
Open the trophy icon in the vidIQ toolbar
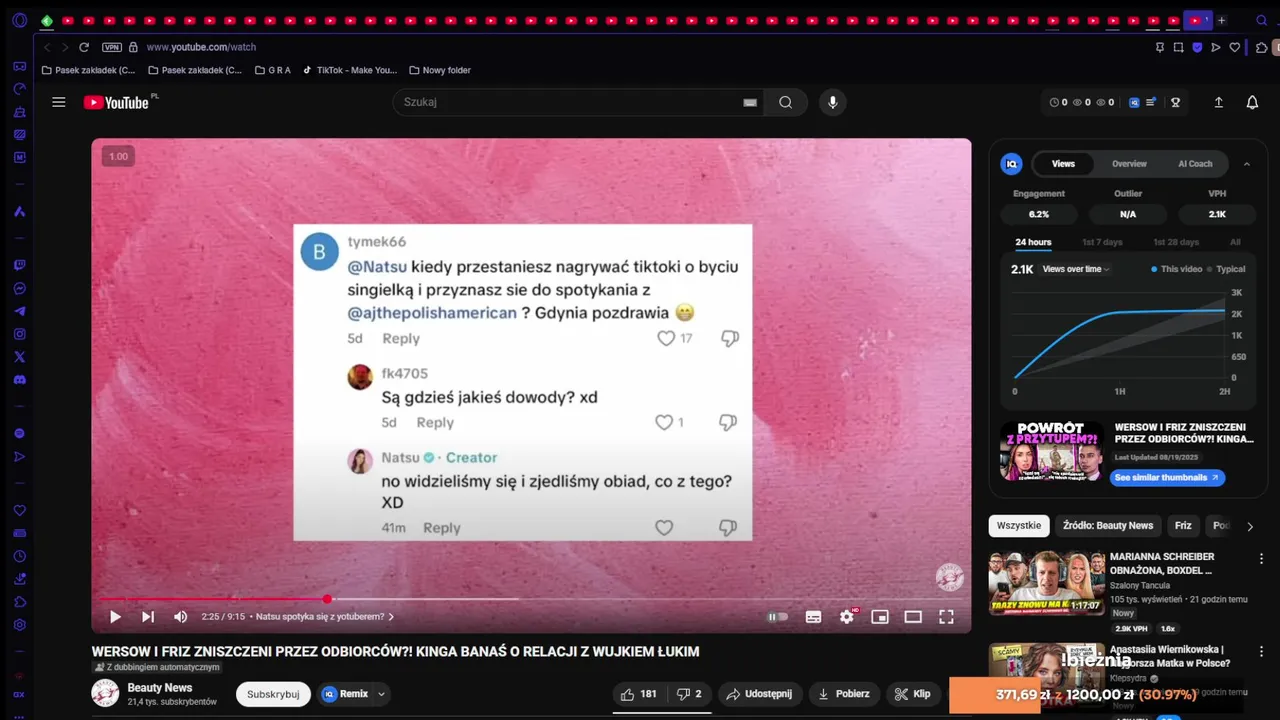(1176, 102)
